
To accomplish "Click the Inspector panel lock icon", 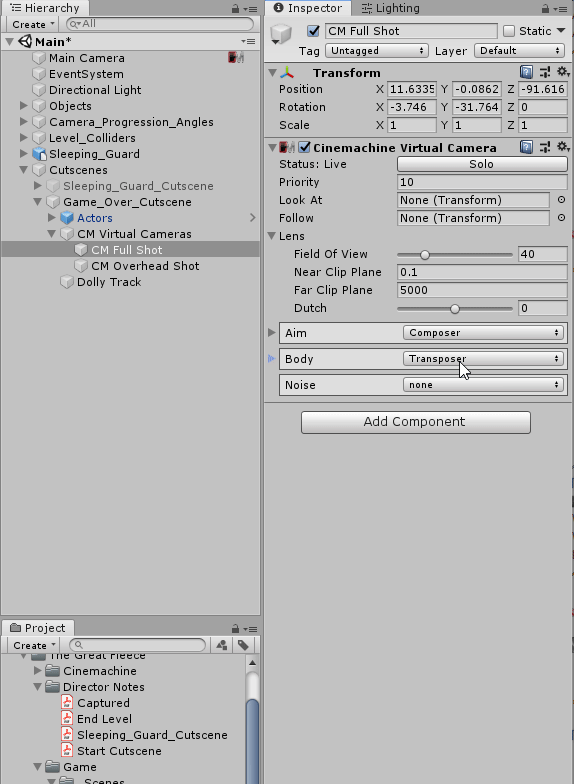I will click(x=546, y=8).
